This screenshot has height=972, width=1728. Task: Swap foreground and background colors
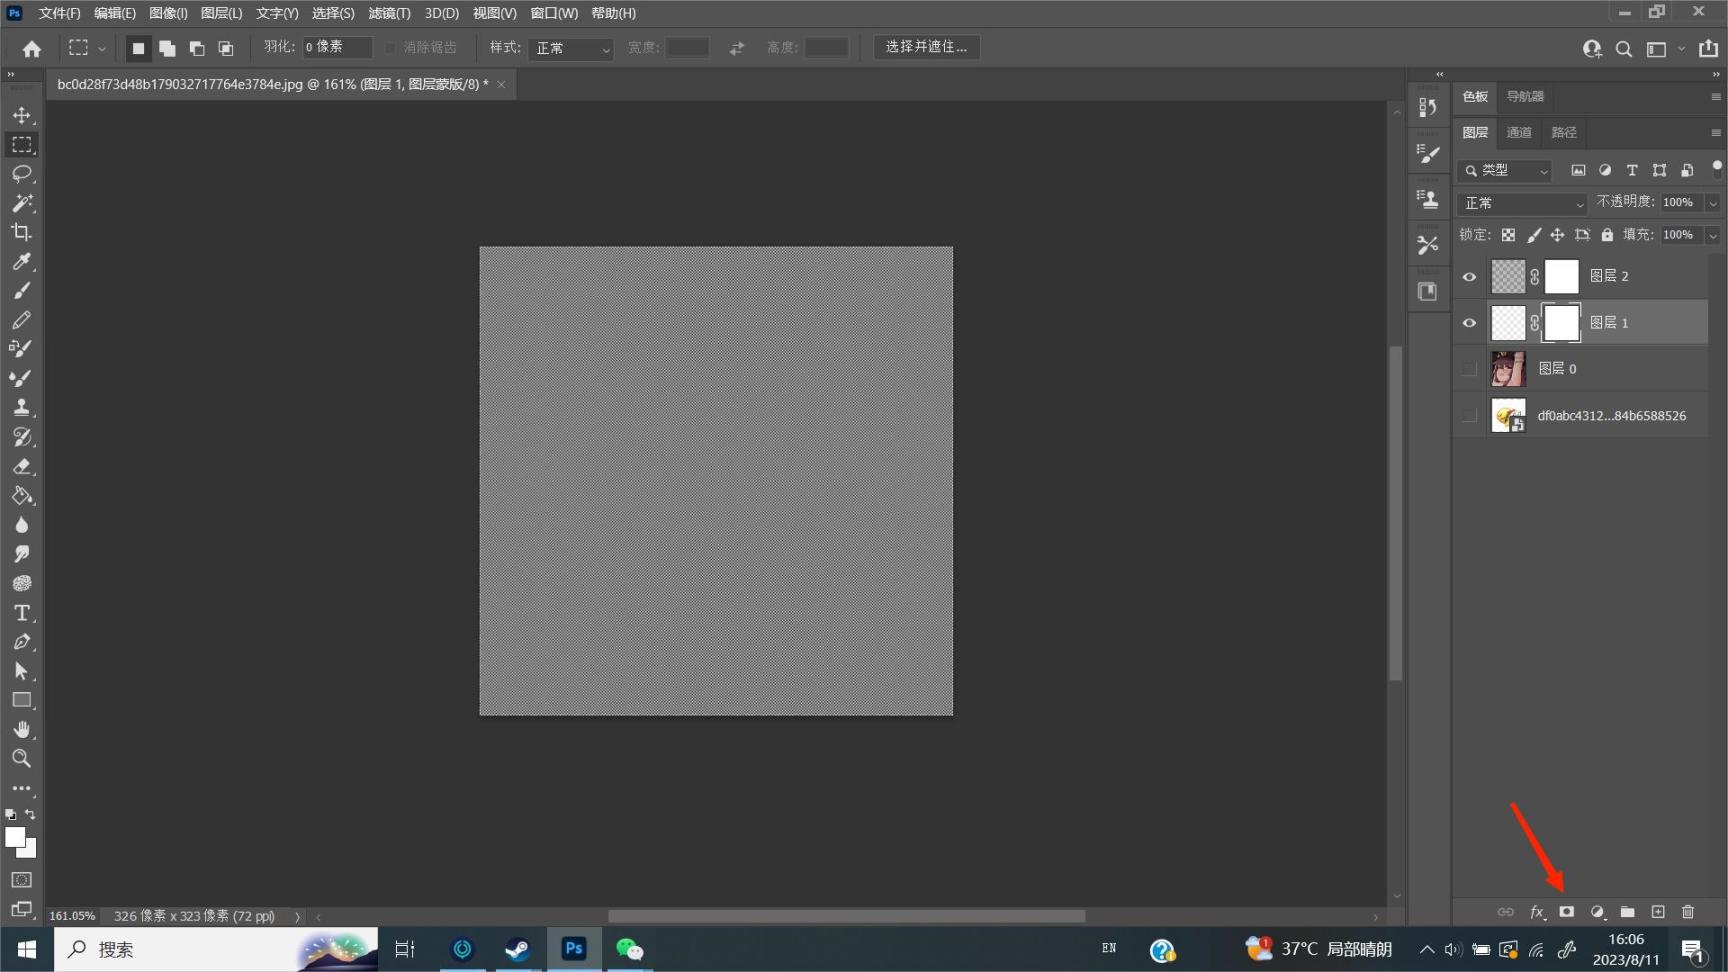31,814
